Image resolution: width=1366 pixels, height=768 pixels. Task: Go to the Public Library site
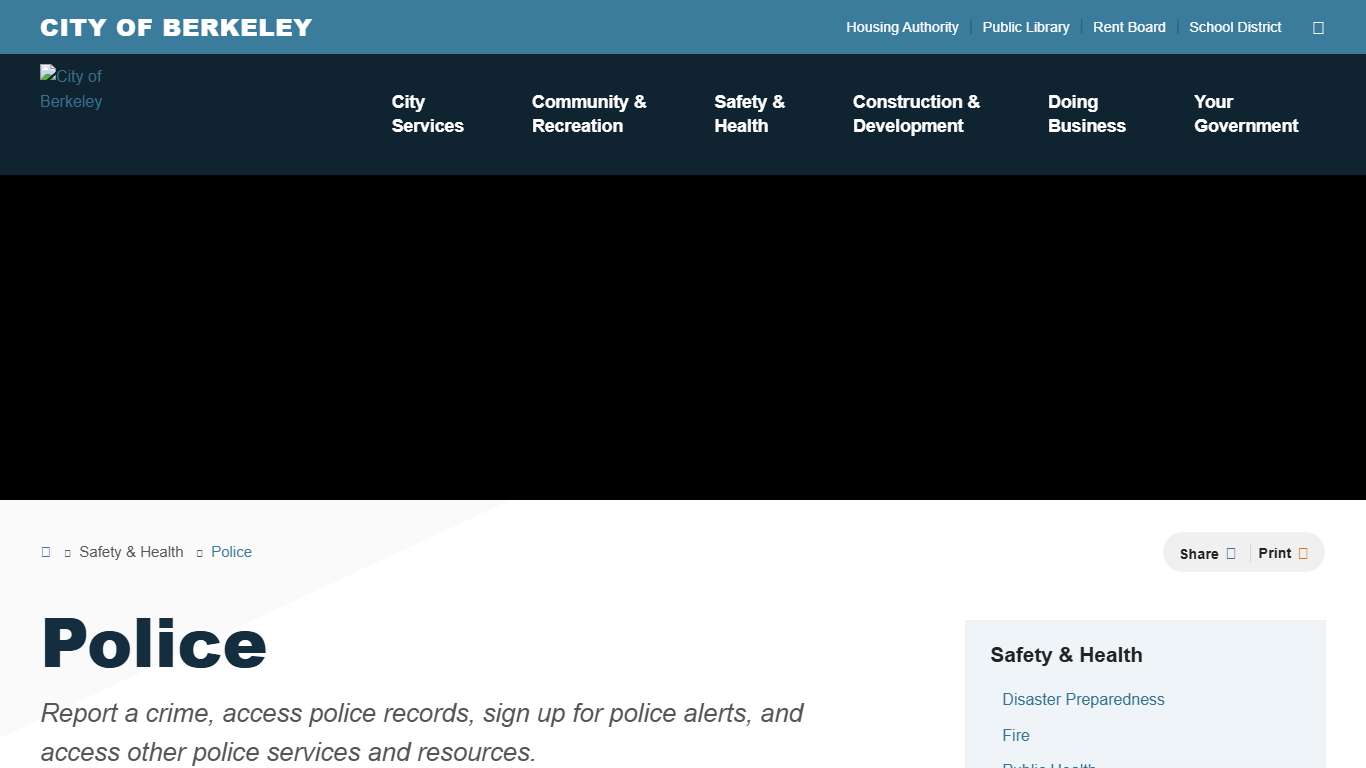[x=1025, y=27]
